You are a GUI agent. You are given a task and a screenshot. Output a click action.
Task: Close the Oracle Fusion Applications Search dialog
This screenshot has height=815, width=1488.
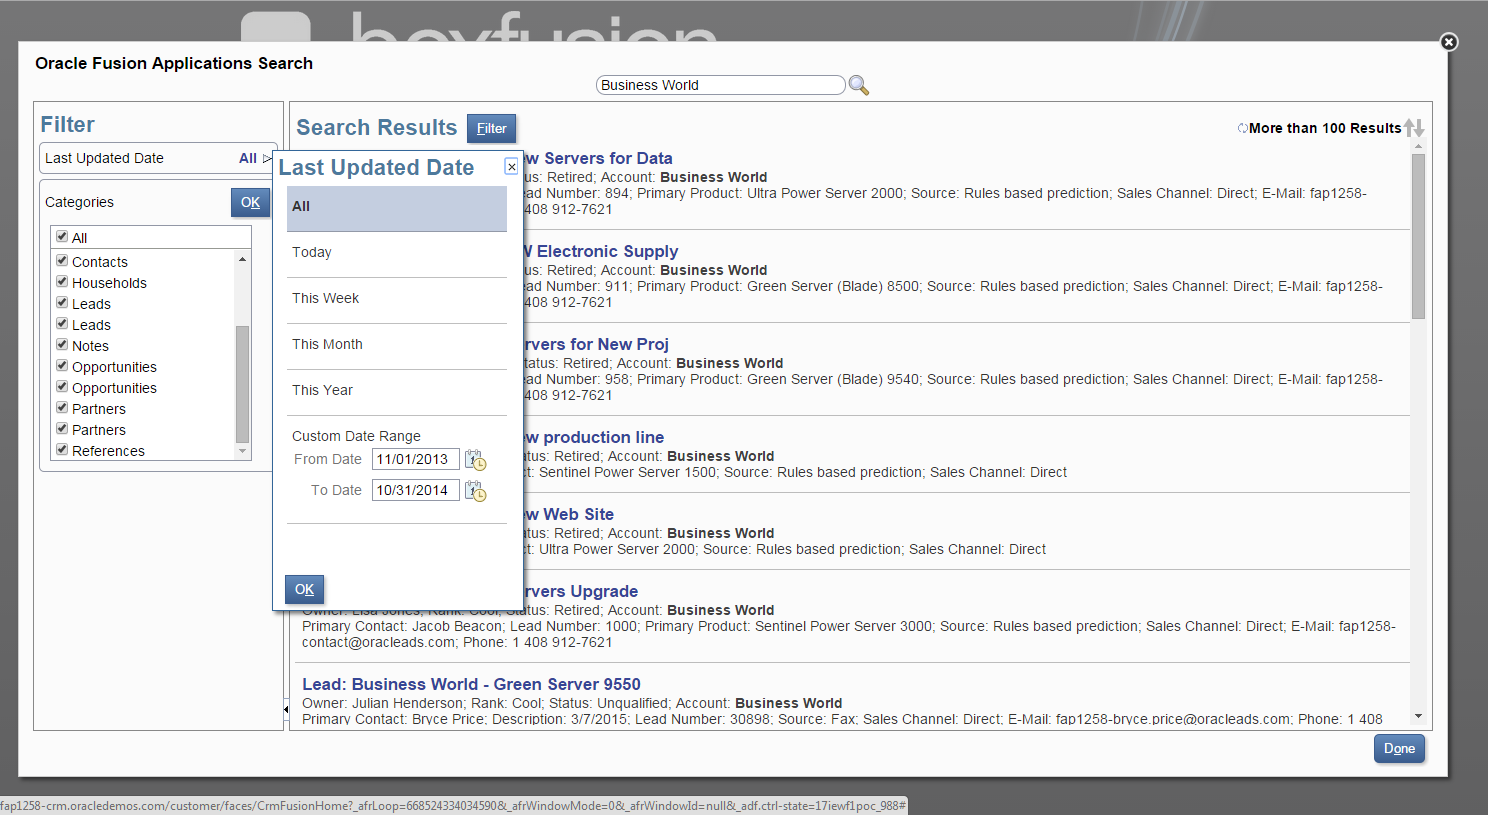(1449, 42)
